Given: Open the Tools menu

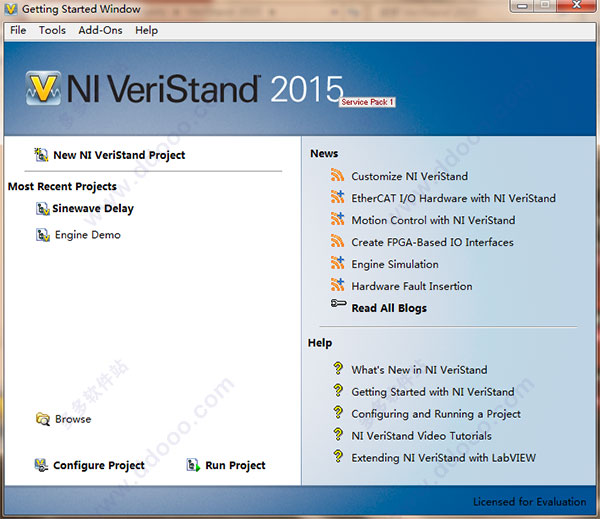Looking at the screenshot, I should click(52, 30).
